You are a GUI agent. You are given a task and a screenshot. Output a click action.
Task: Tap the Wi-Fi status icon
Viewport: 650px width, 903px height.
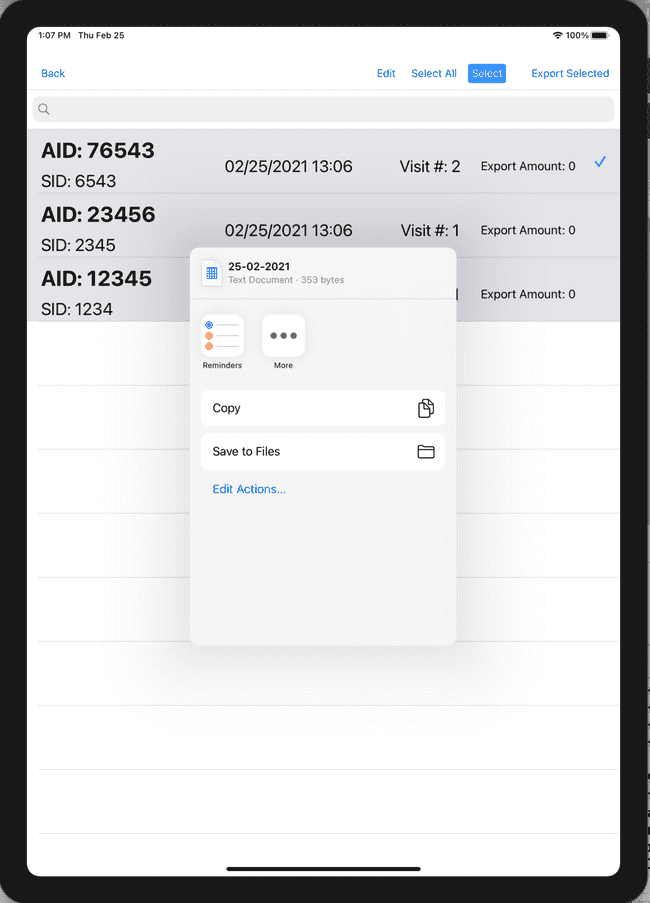[557, 35]
